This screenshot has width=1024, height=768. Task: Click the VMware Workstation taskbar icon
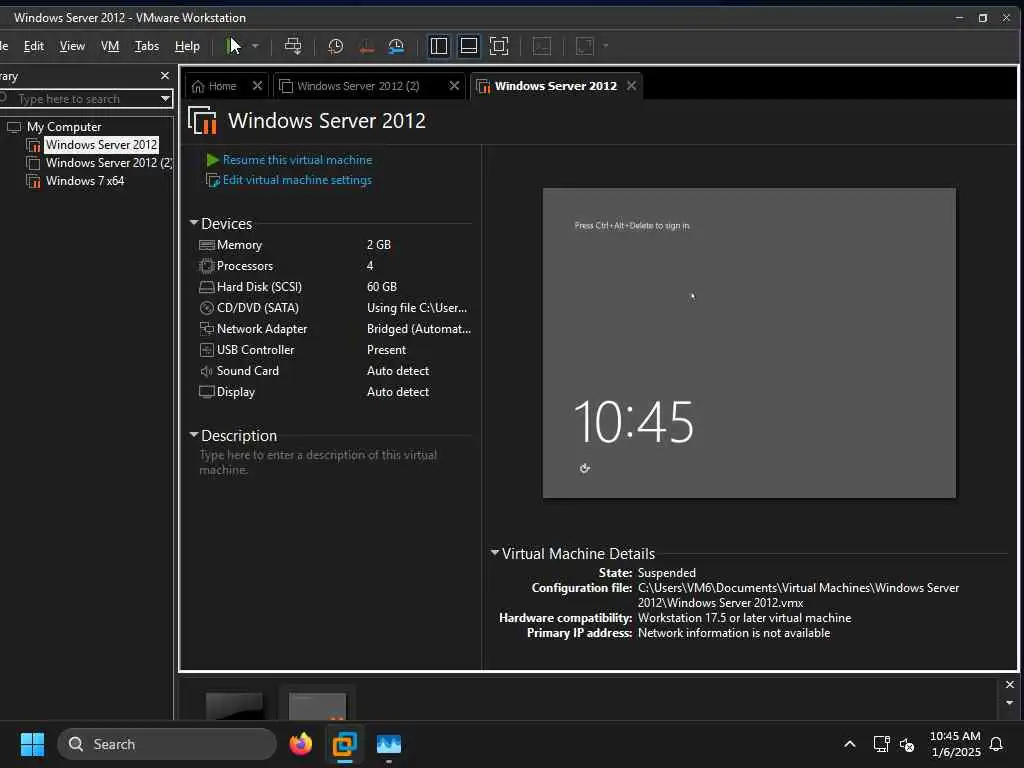point(344,744)
